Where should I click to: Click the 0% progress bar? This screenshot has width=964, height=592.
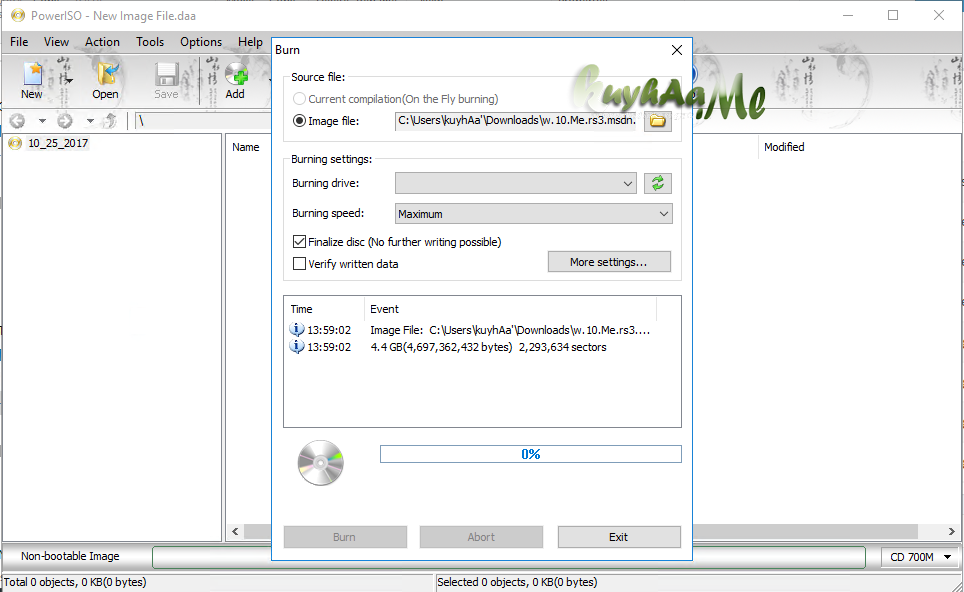pos(531,454)
